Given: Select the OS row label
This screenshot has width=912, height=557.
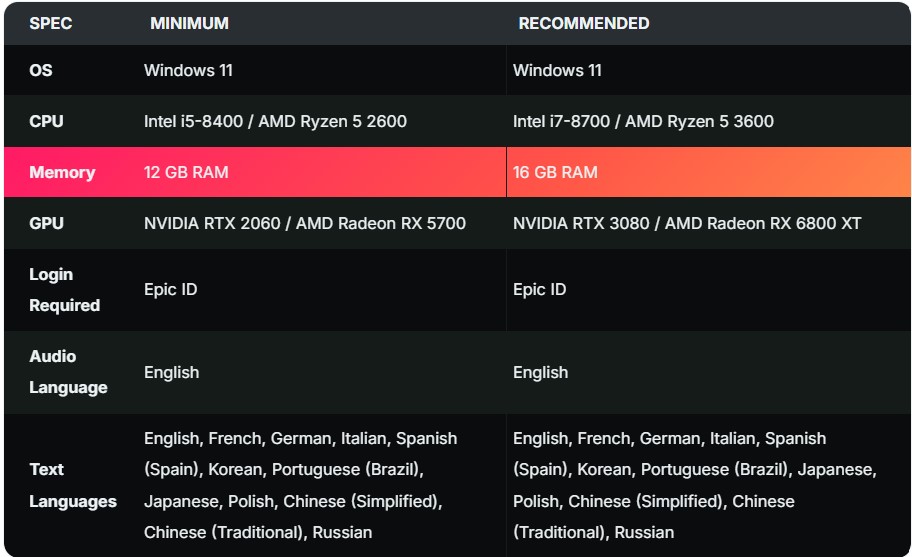Looking at the screenshot, I should click(41, 70).
